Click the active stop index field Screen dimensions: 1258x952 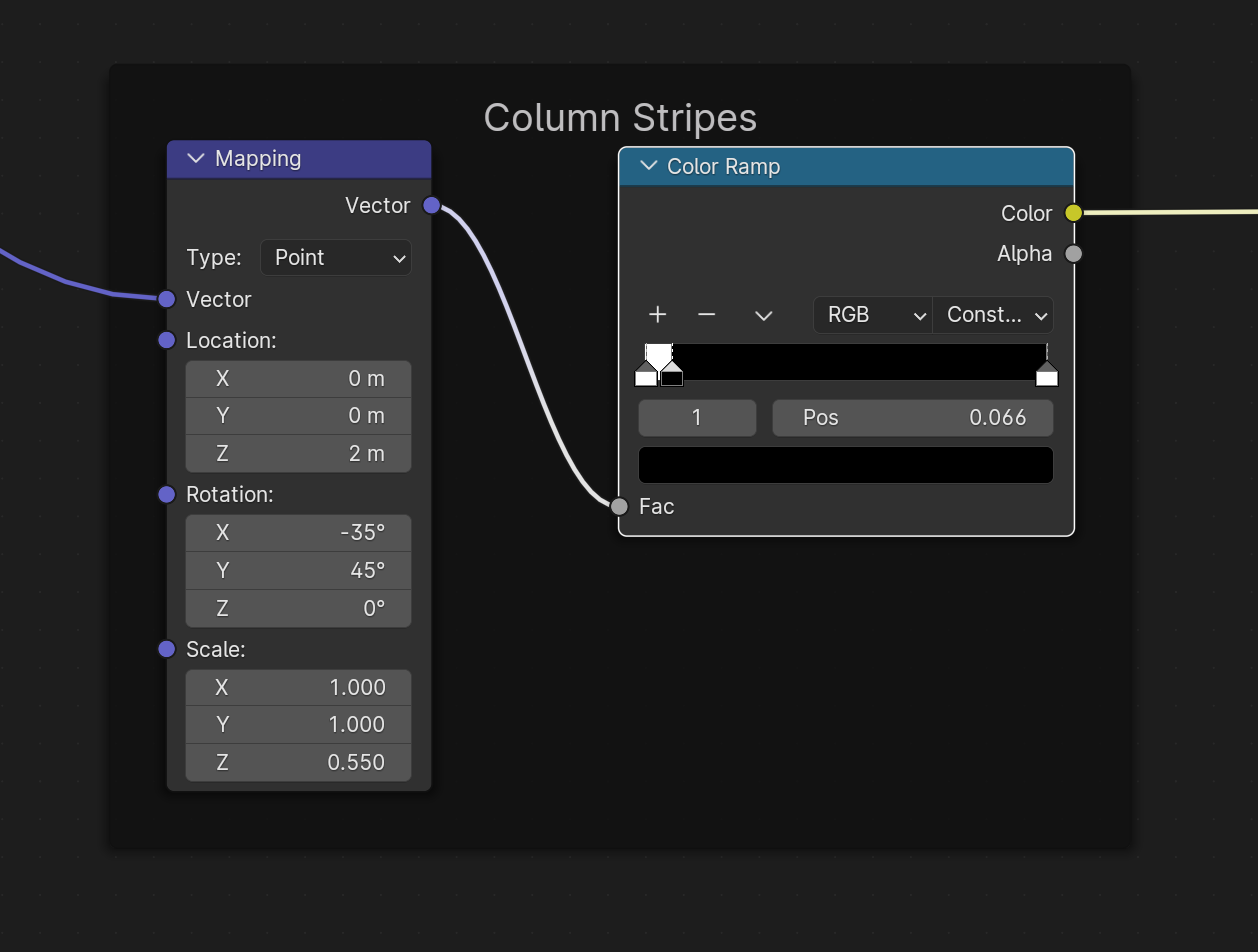click(697, 418)
